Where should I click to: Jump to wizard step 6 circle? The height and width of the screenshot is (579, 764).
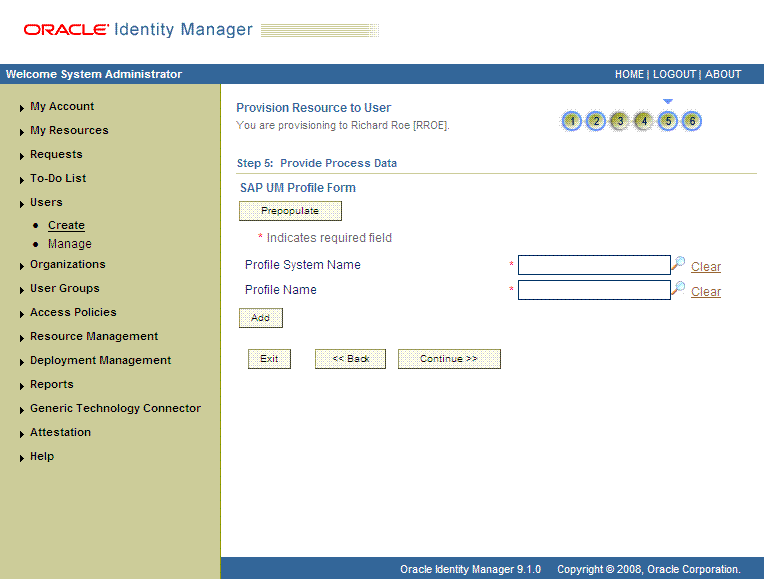pyautogui.click(x=692, y=121)
